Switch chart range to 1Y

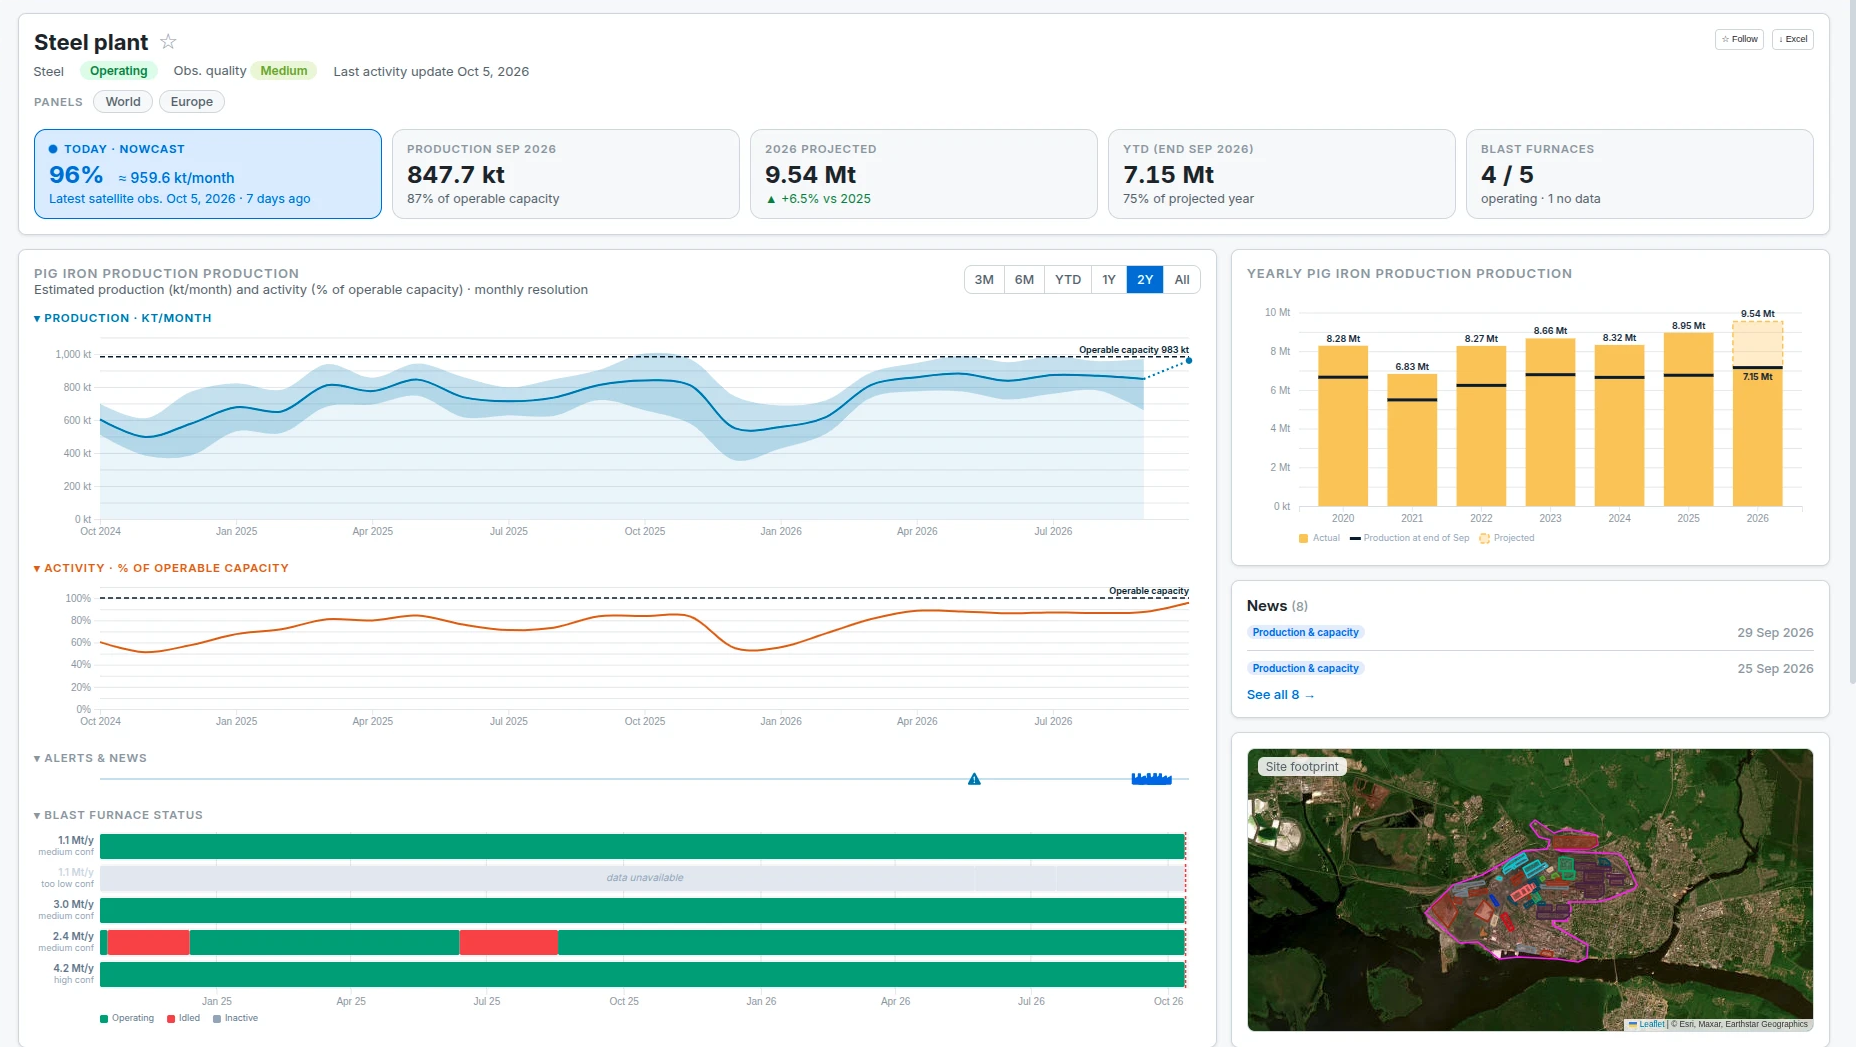point(1109,280)
